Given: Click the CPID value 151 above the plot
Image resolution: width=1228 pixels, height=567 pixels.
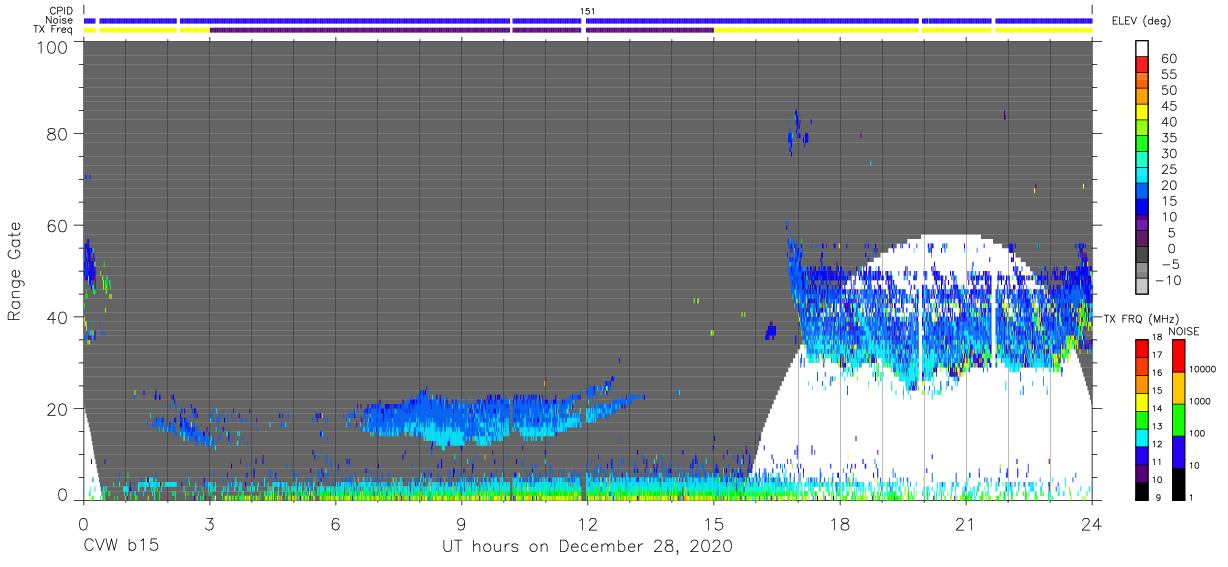Looking at the screenshot, I should 587,11.
